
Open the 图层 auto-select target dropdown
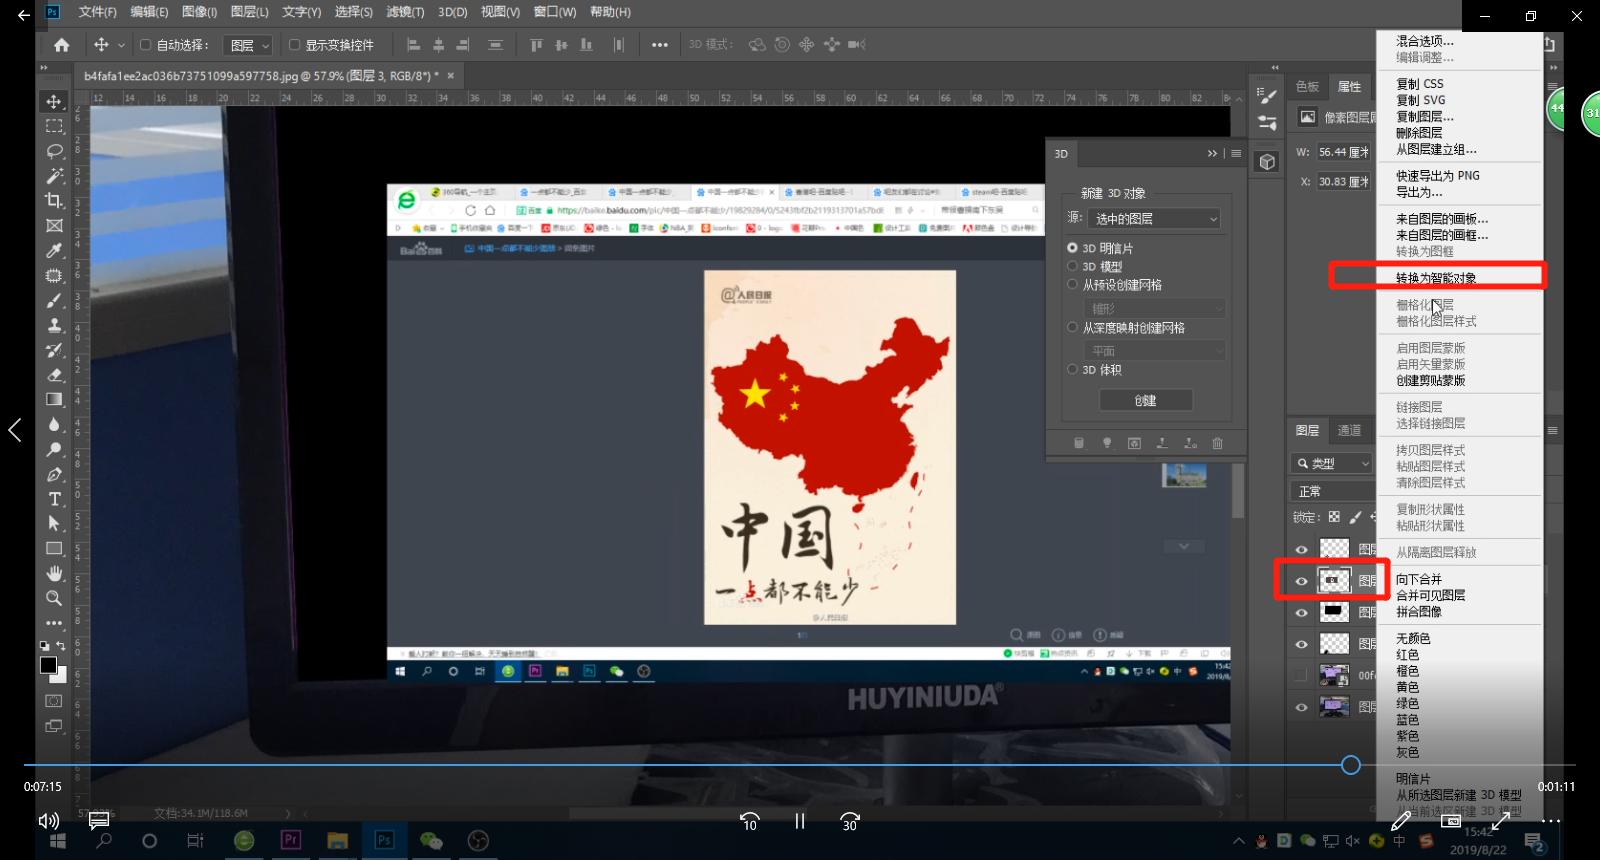248,45
